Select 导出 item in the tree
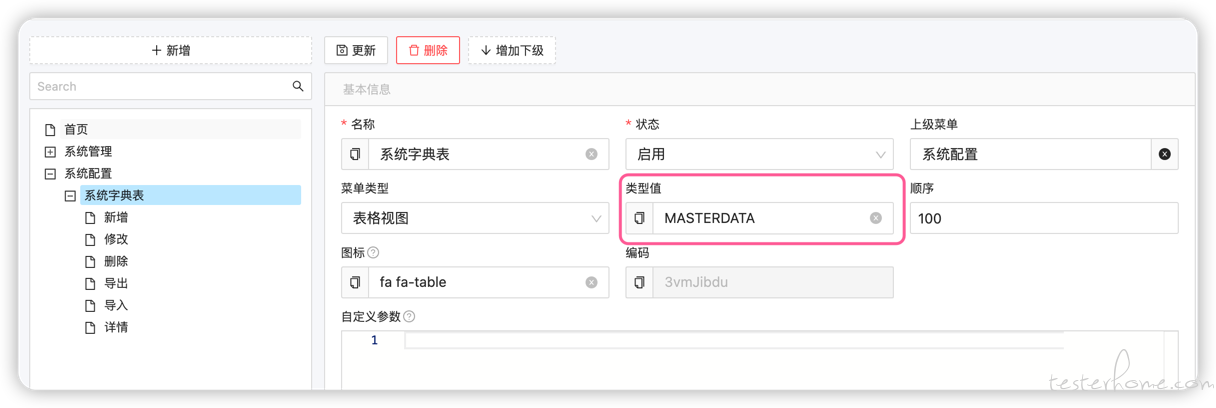This screenshot has height=408, width=1216. (x=116, y=283)
